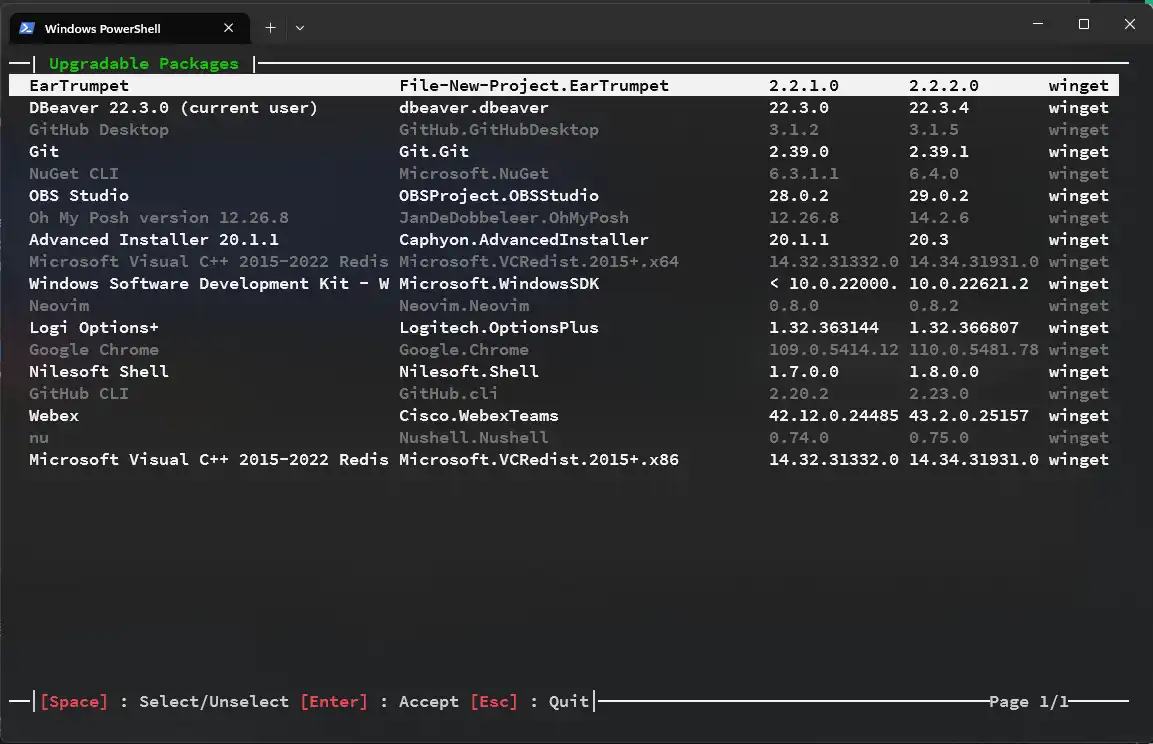Click Chrome available version 110.0.5481.78
This screenshot has height=744, width=1153.
974,350
